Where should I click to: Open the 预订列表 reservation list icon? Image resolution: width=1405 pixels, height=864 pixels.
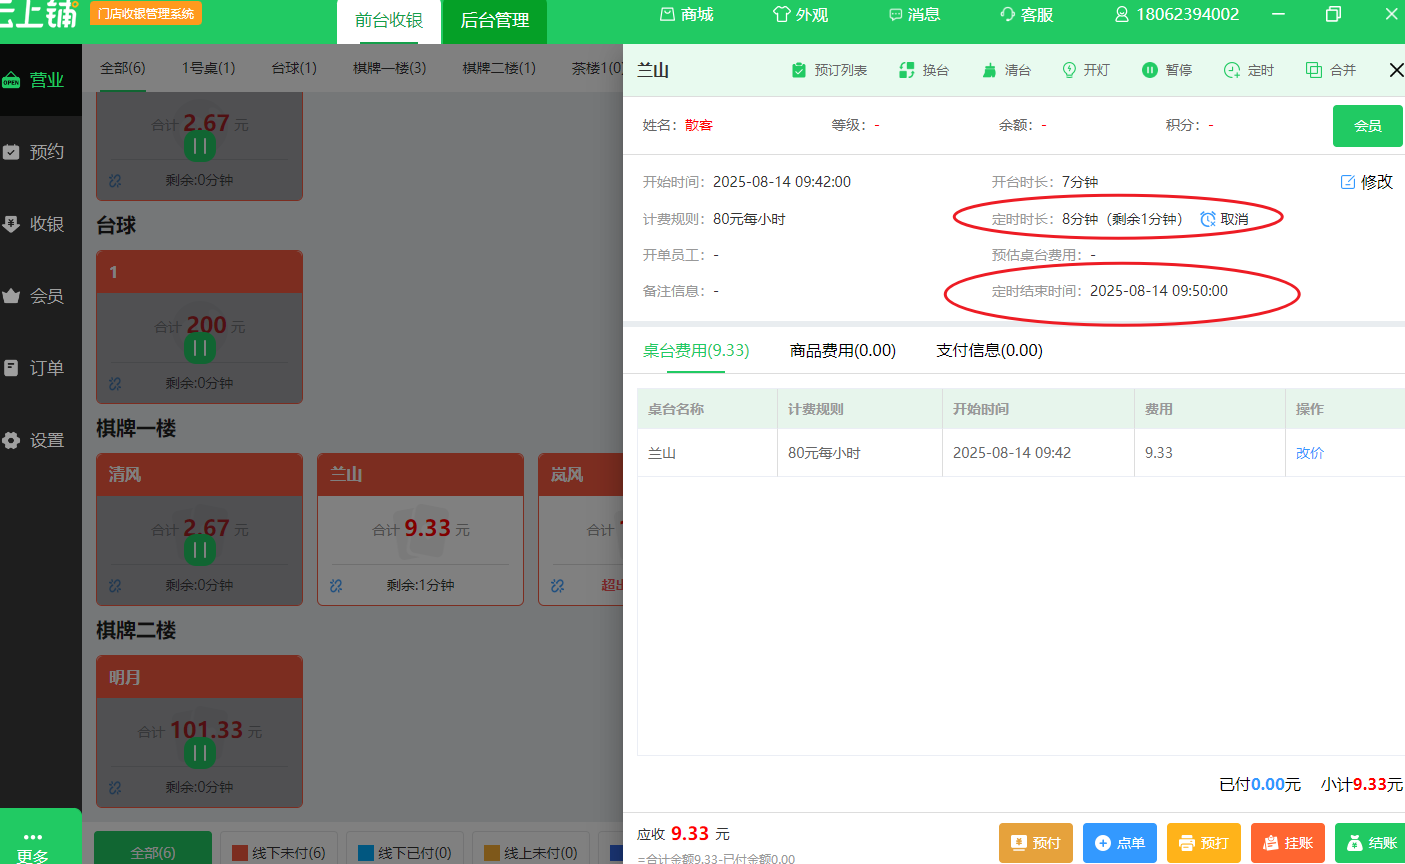[x=800, y=69]
